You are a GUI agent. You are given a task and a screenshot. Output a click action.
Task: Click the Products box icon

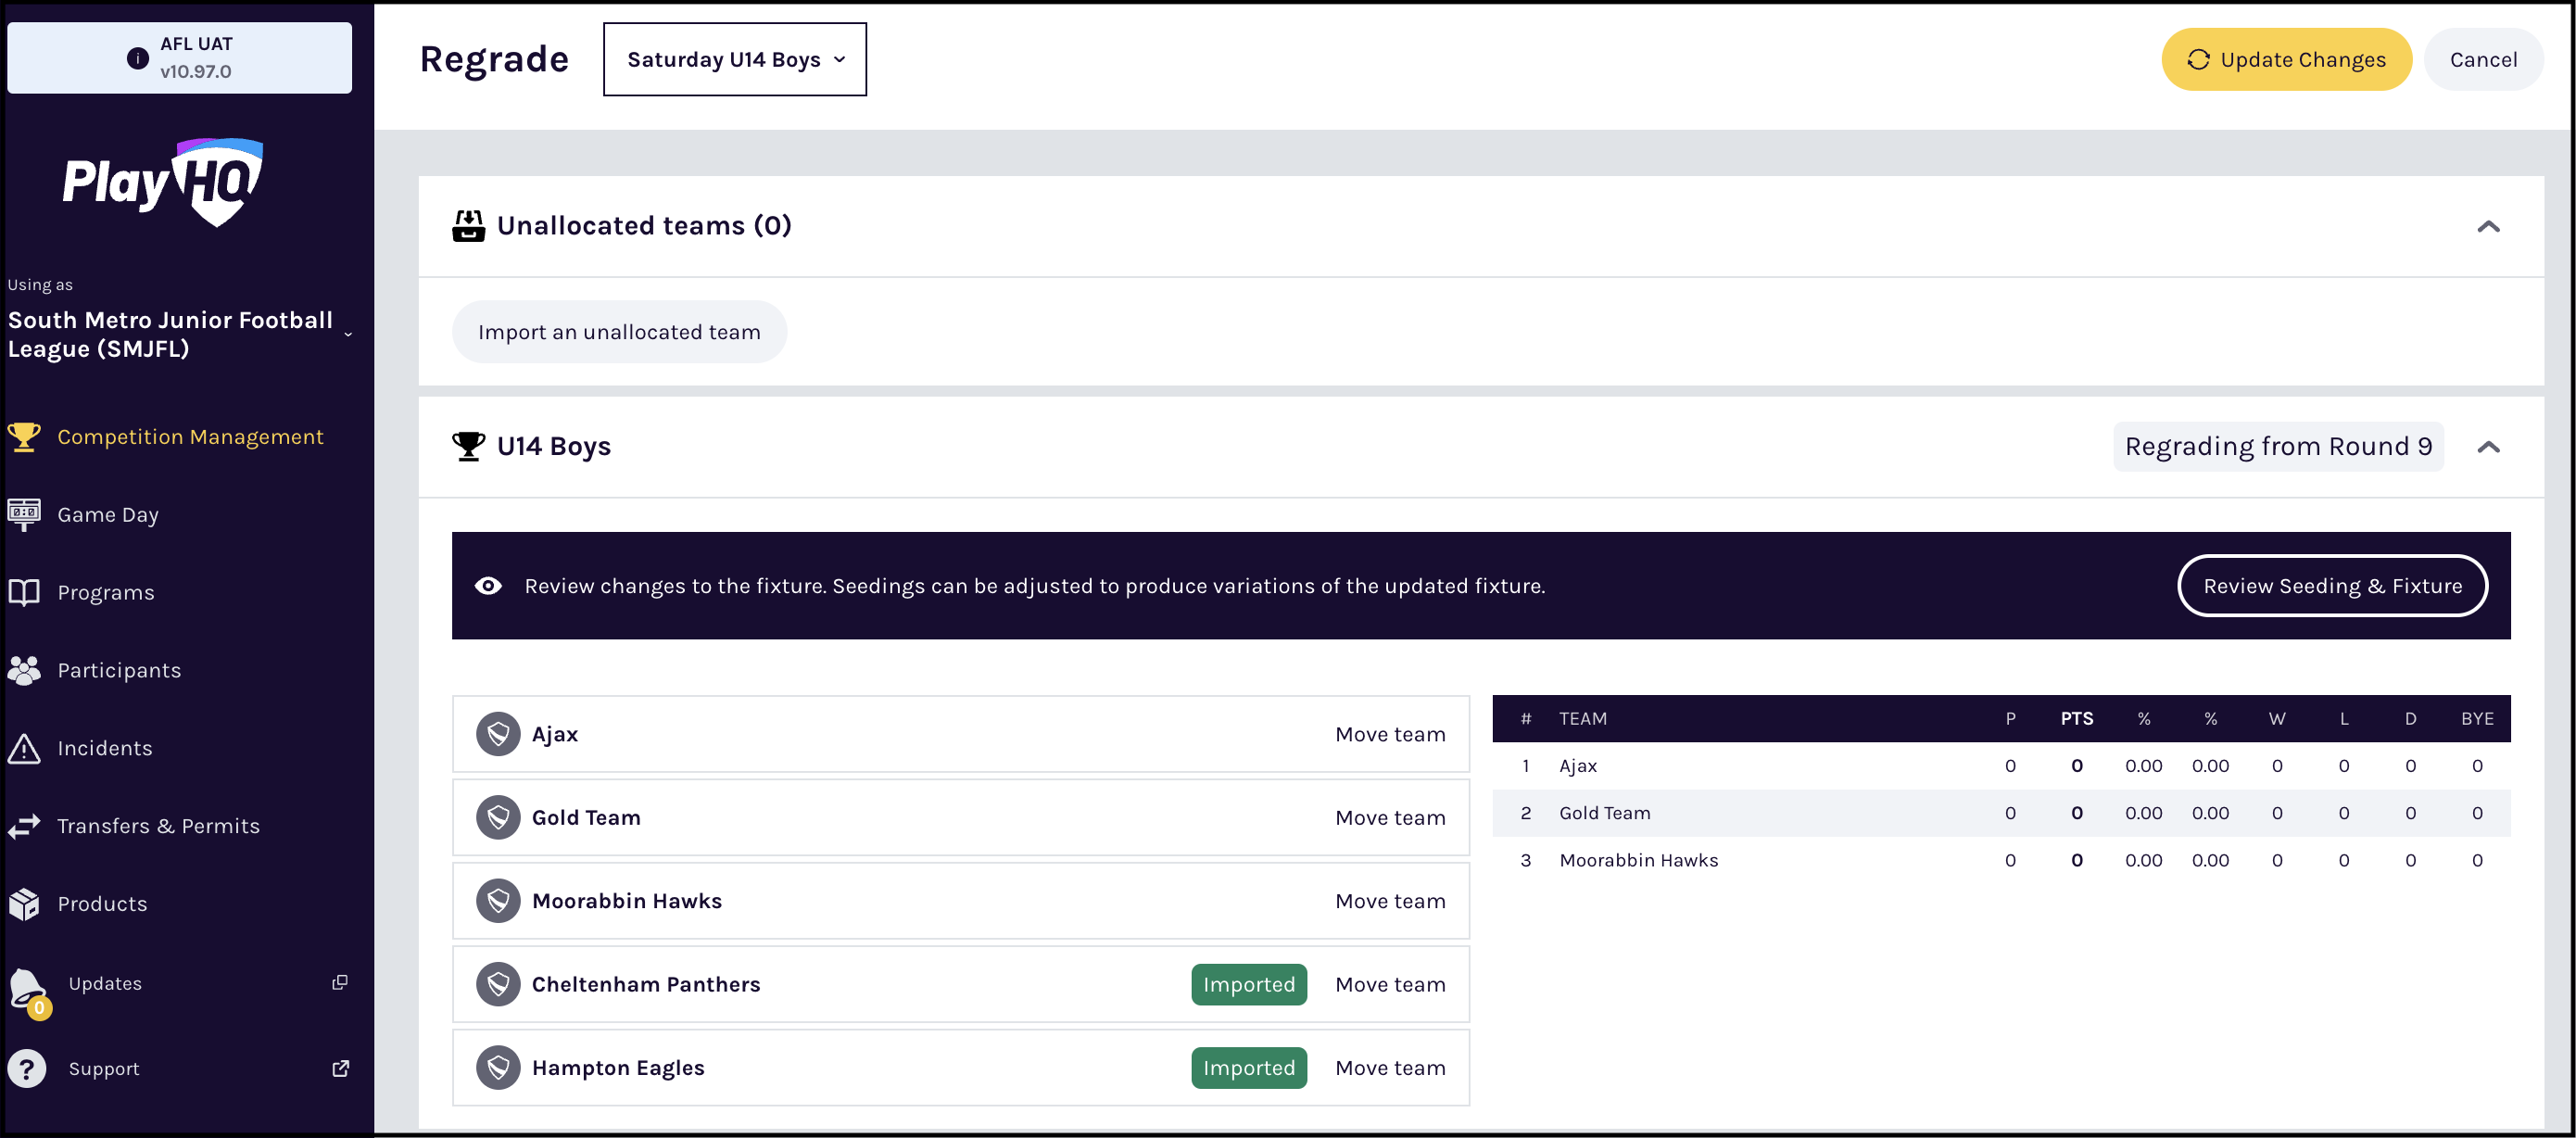pyautogui.click(x=24, y=904)
